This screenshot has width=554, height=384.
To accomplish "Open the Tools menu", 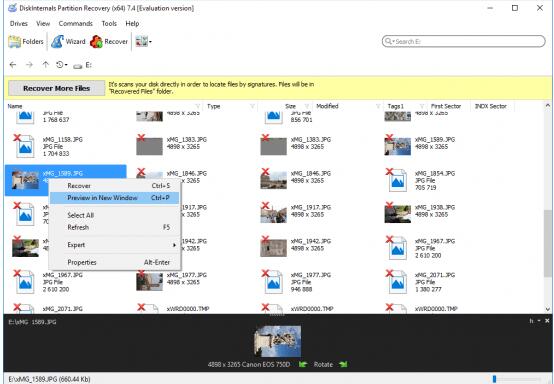I will pos(109,24).
